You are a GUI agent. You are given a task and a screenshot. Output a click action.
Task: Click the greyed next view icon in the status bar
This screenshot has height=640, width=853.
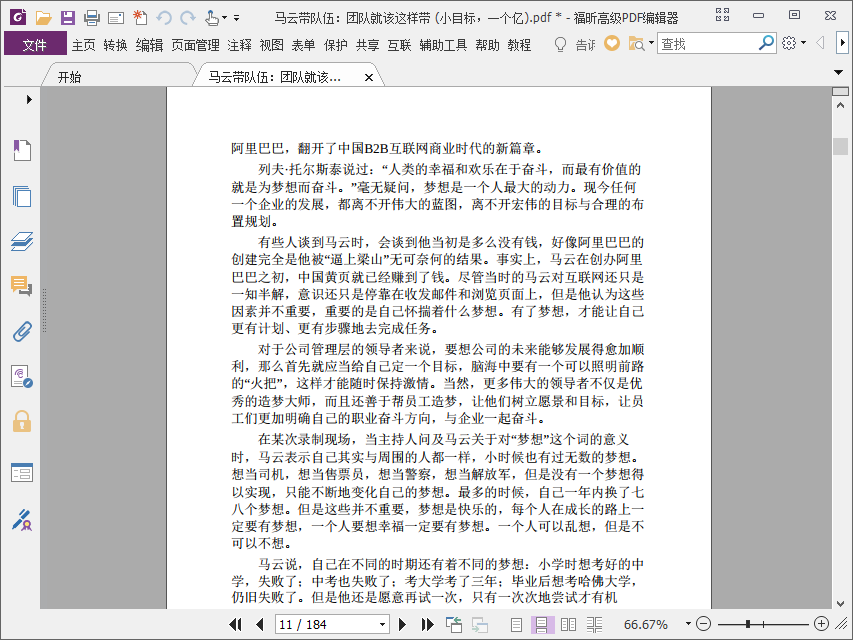pyautogui.click(x=480, y=624)
